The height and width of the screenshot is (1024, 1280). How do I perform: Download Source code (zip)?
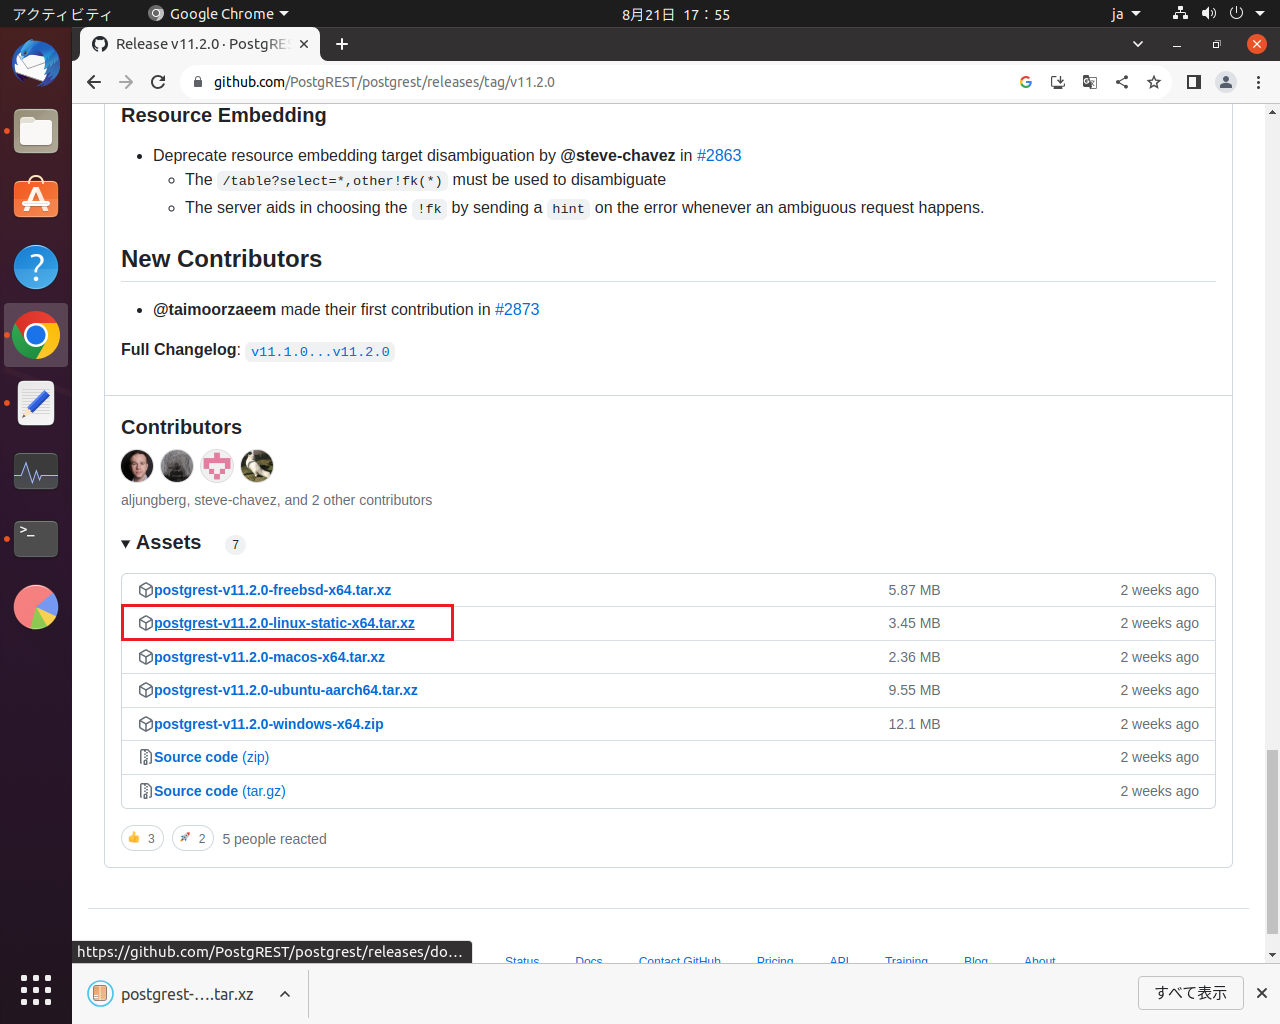211,757
